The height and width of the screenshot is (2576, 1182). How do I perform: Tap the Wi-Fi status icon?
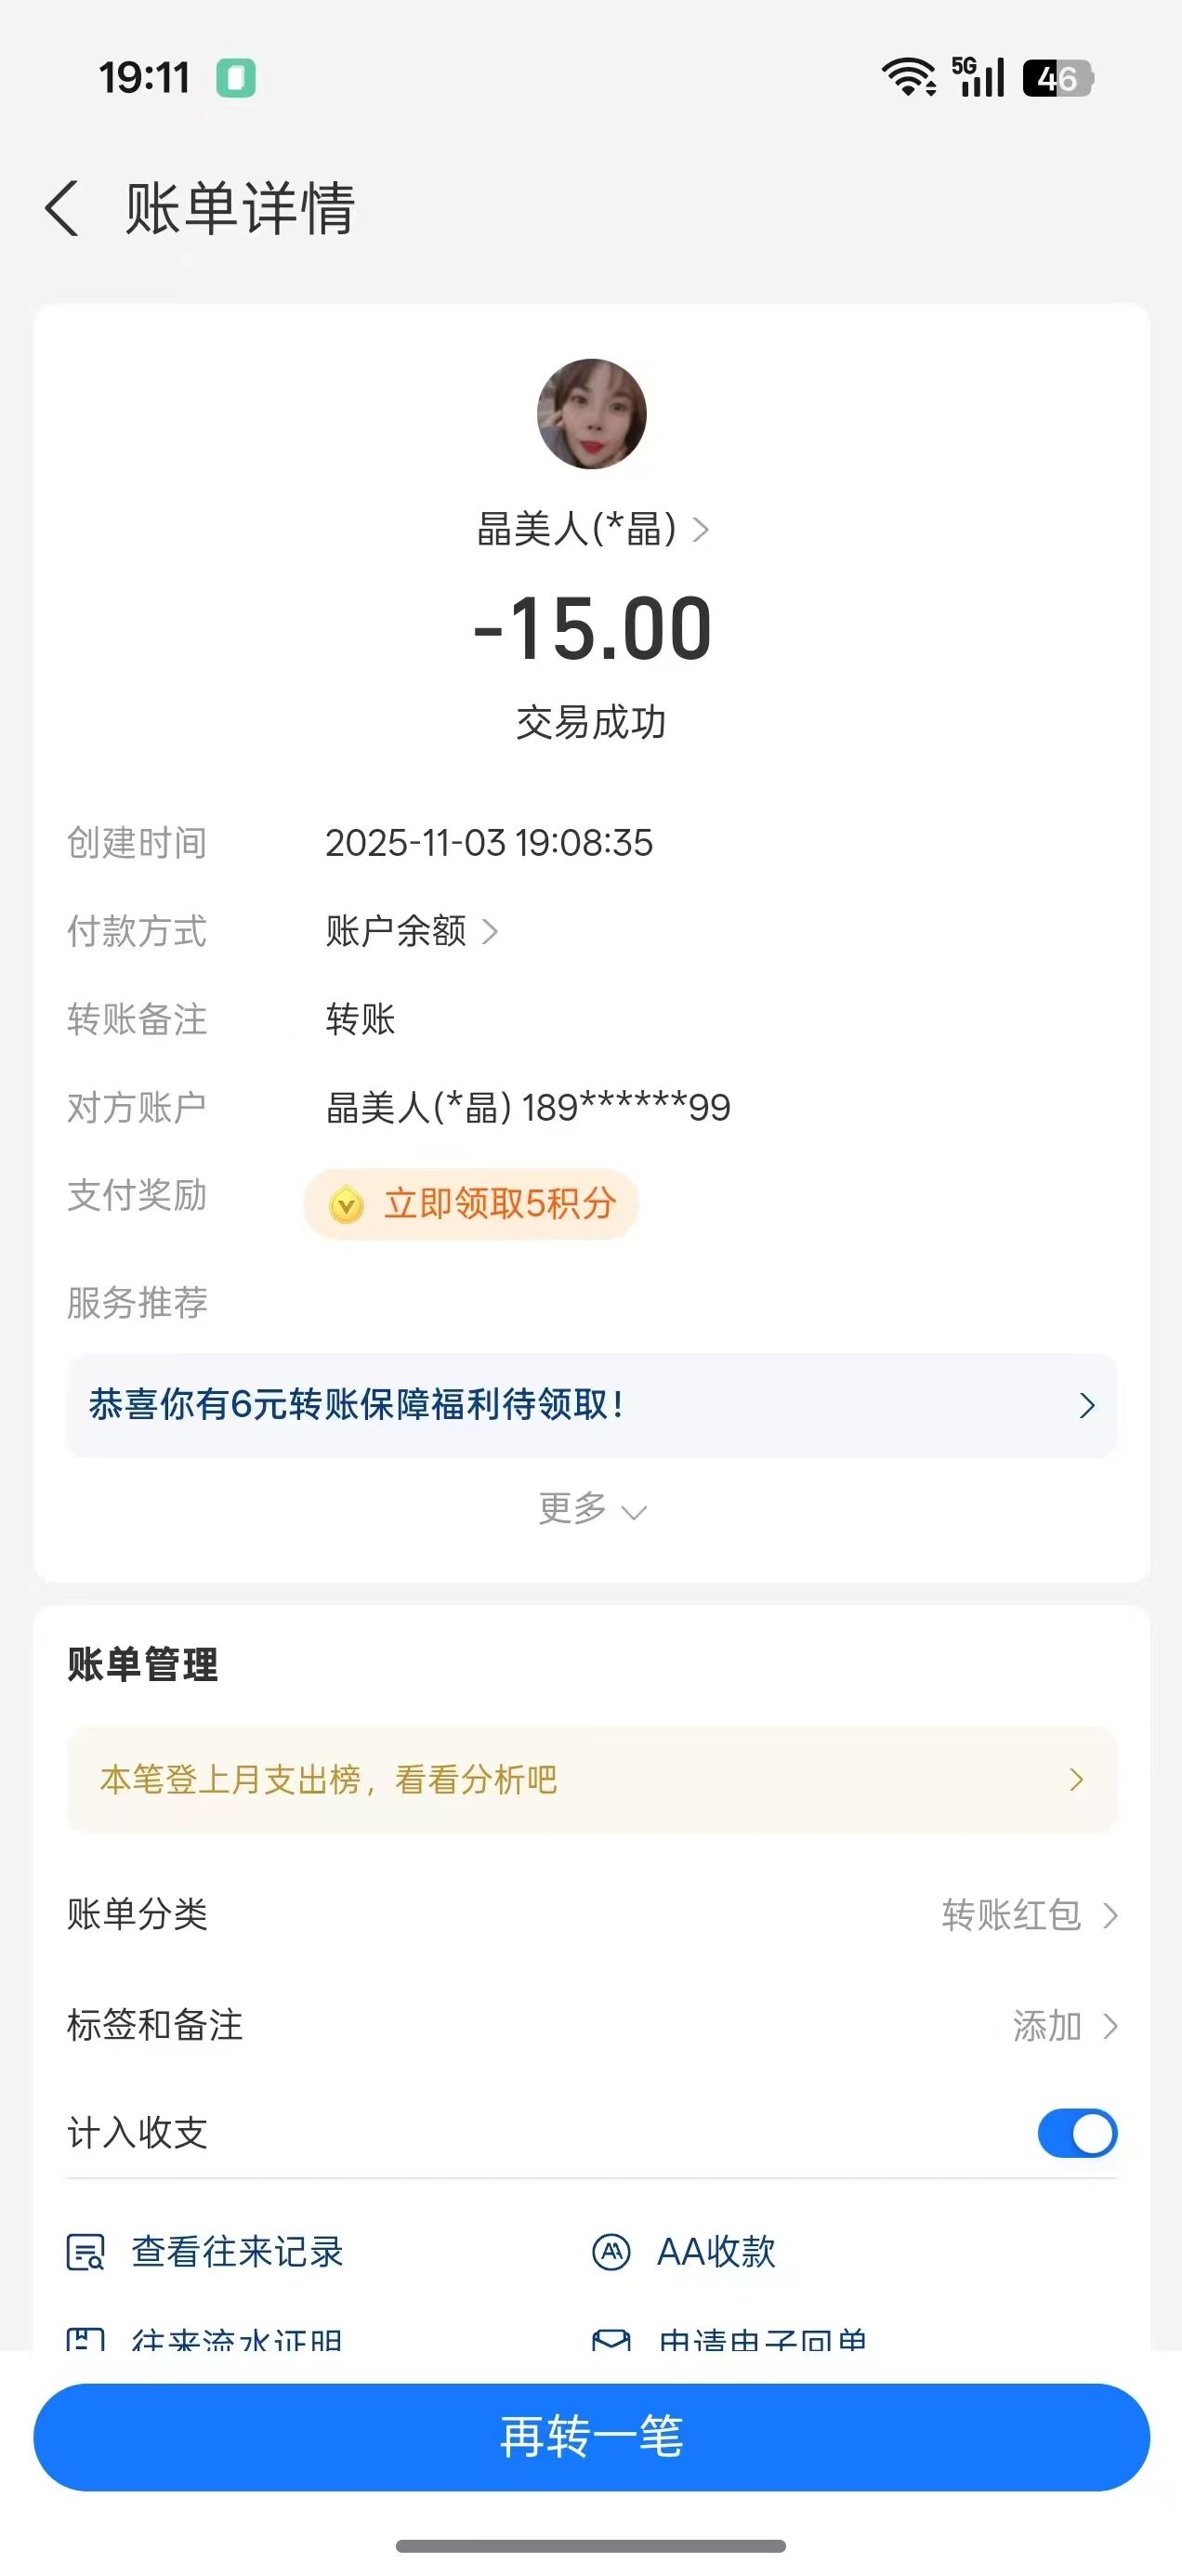(908, 77)
